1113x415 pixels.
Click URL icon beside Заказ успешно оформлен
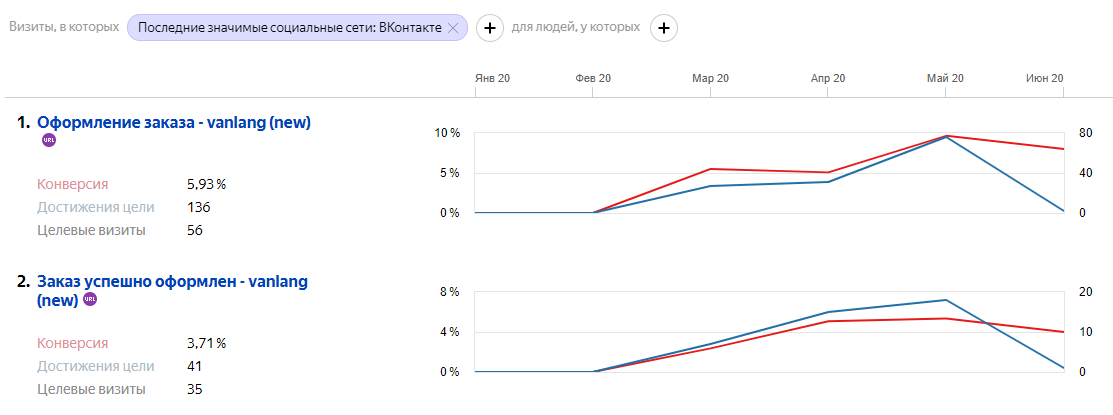90,299
